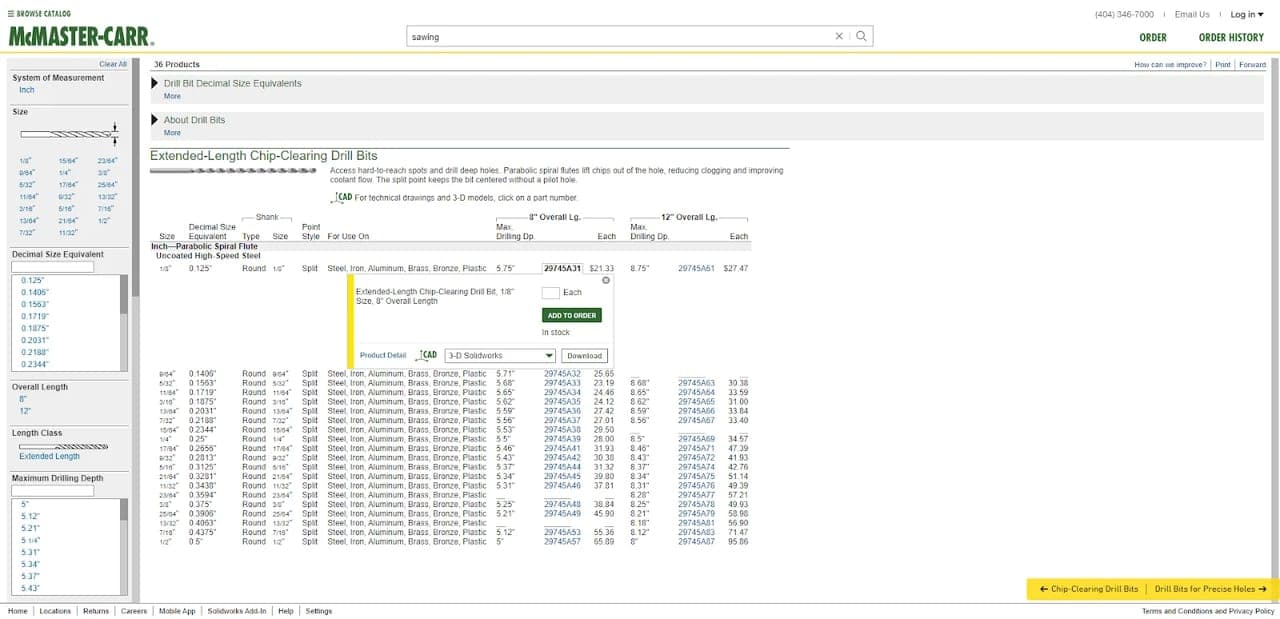Filter by 1/8" size

(24, 161)
